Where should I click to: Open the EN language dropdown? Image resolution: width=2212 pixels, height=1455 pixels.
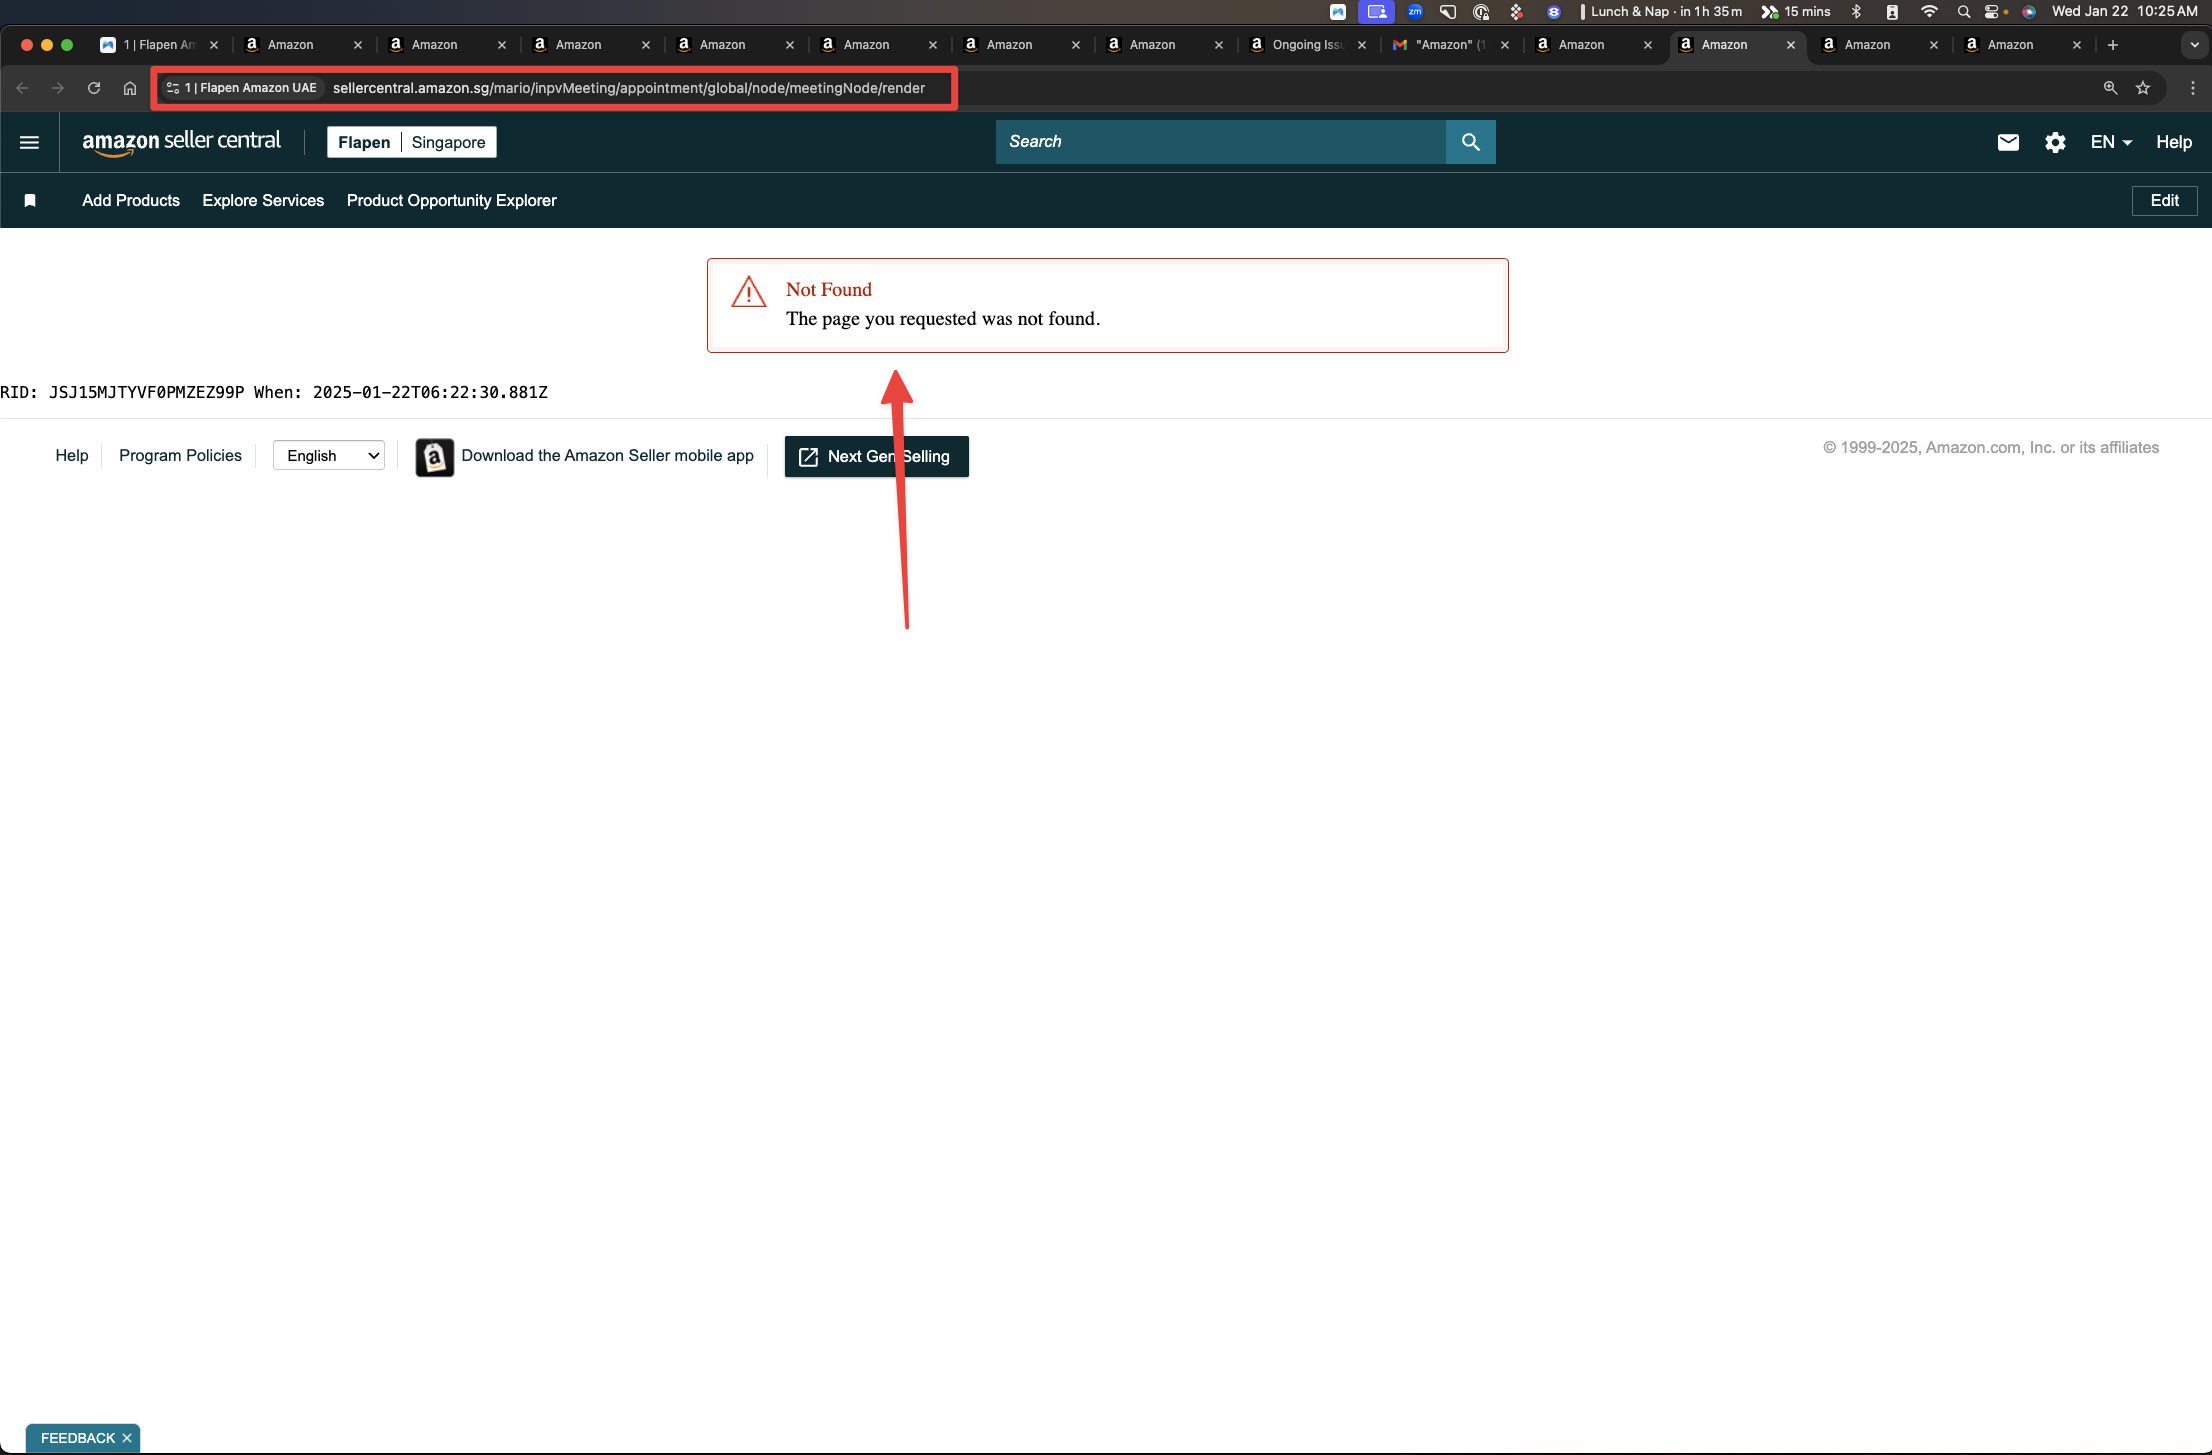click(x=2111, y=142)
